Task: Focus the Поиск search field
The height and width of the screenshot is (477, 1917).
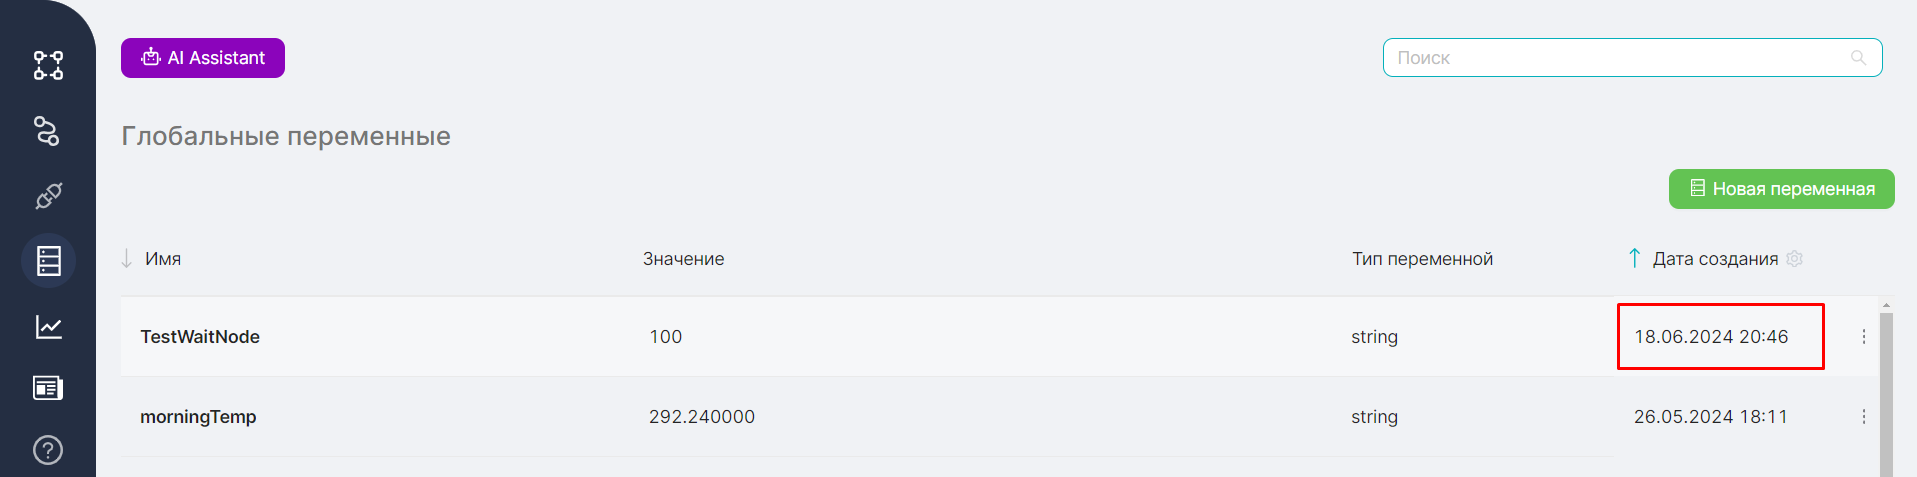Action: tap(1632, 58)
